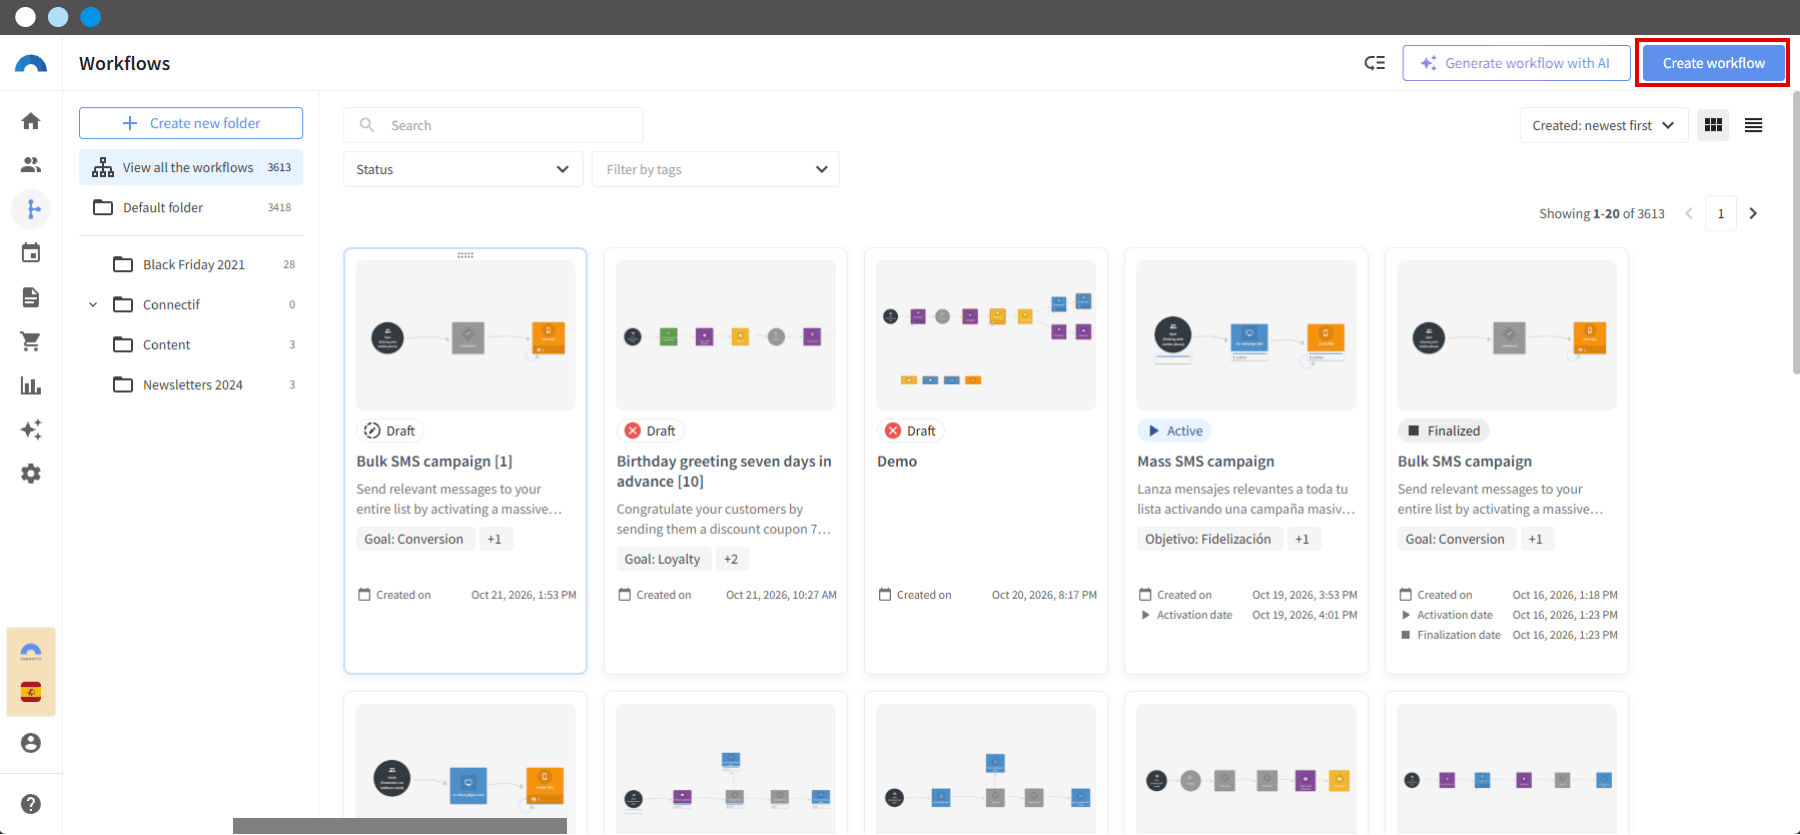Click the Default folder icon
Viewport: 1800px width, 835px height.
103,207
